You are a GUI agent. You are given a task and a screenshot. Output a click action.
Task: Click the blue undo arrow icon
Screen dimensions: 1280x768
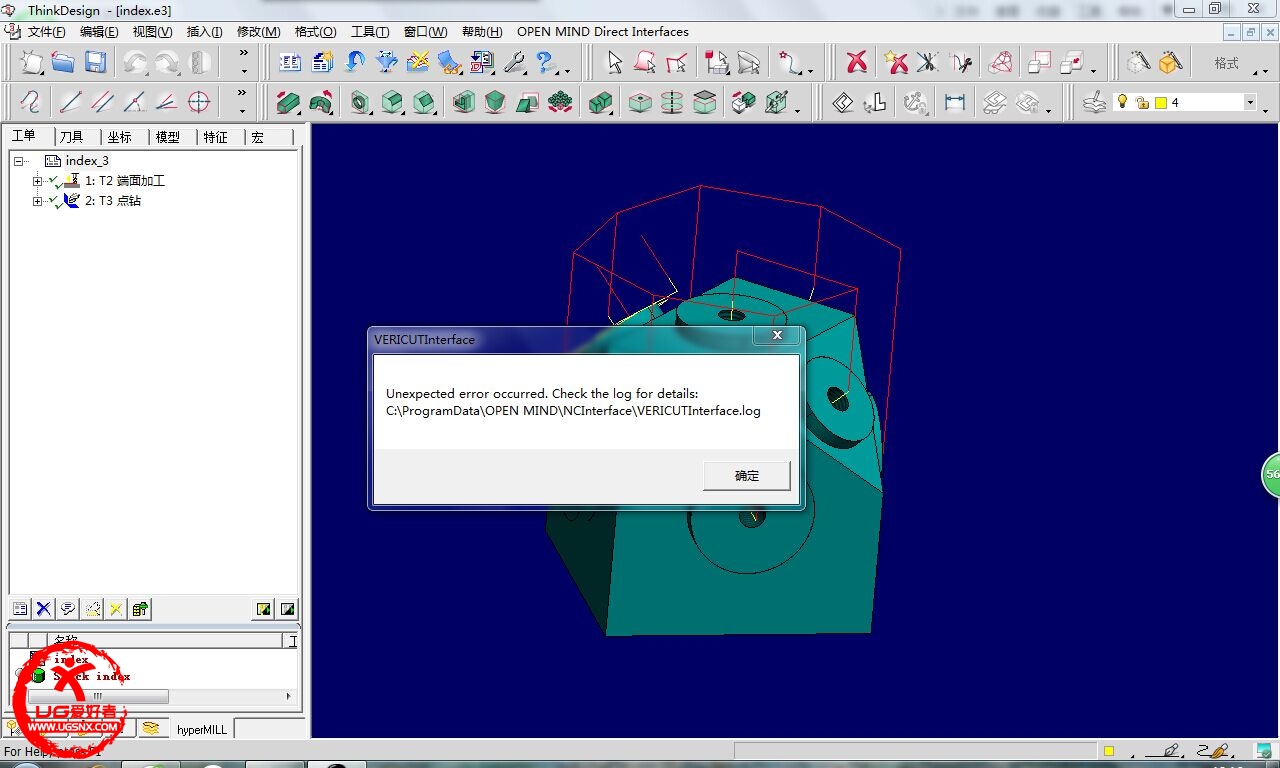pyautogui.click(x=355, y=63)
